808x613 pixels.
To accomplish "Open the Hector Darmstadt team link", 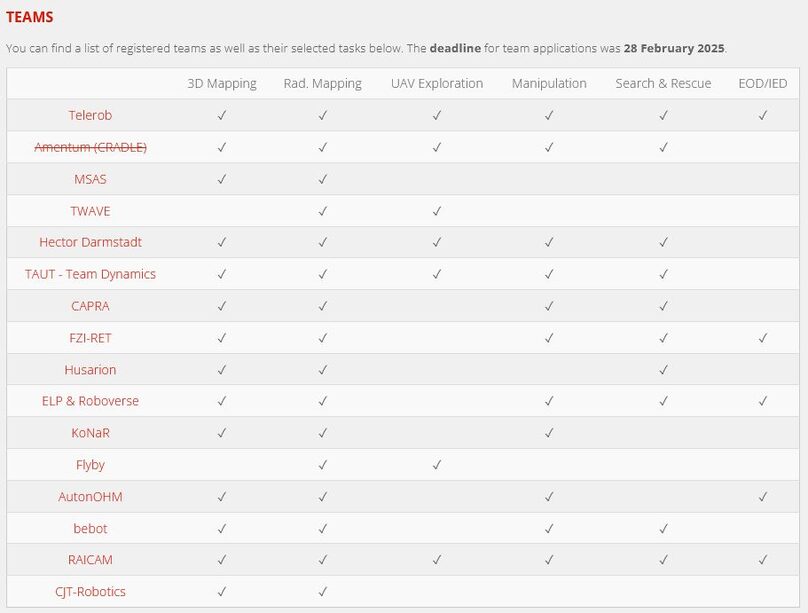I will click(x=90, y=243).
